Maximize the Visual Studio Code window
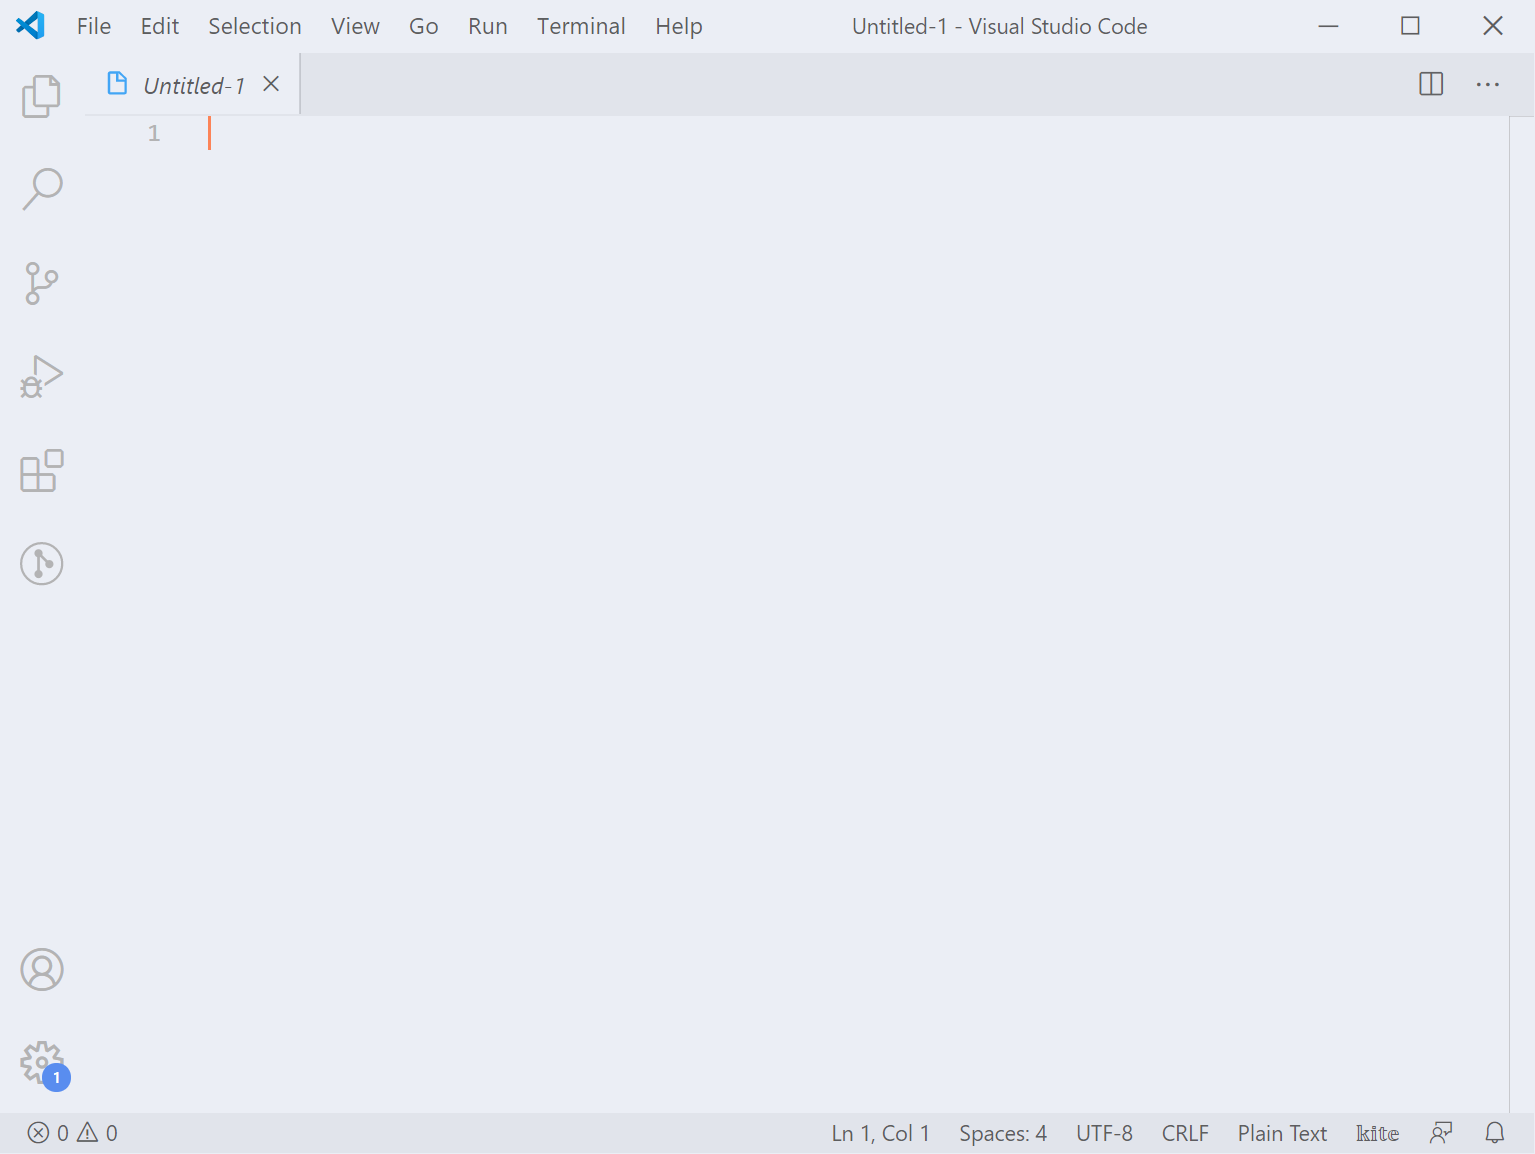Screen dimensions: 1535x1154 click(1410, 26)
